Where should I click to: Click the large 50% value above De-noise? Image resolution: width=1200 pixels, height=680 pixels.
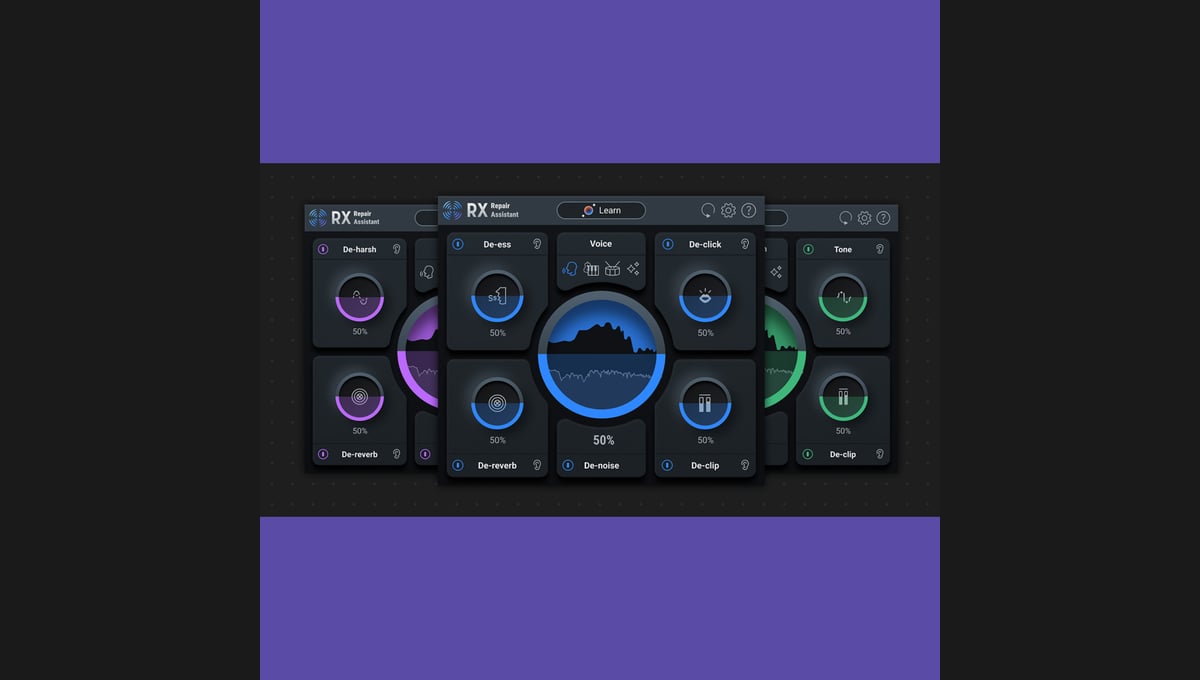[603, 440]
